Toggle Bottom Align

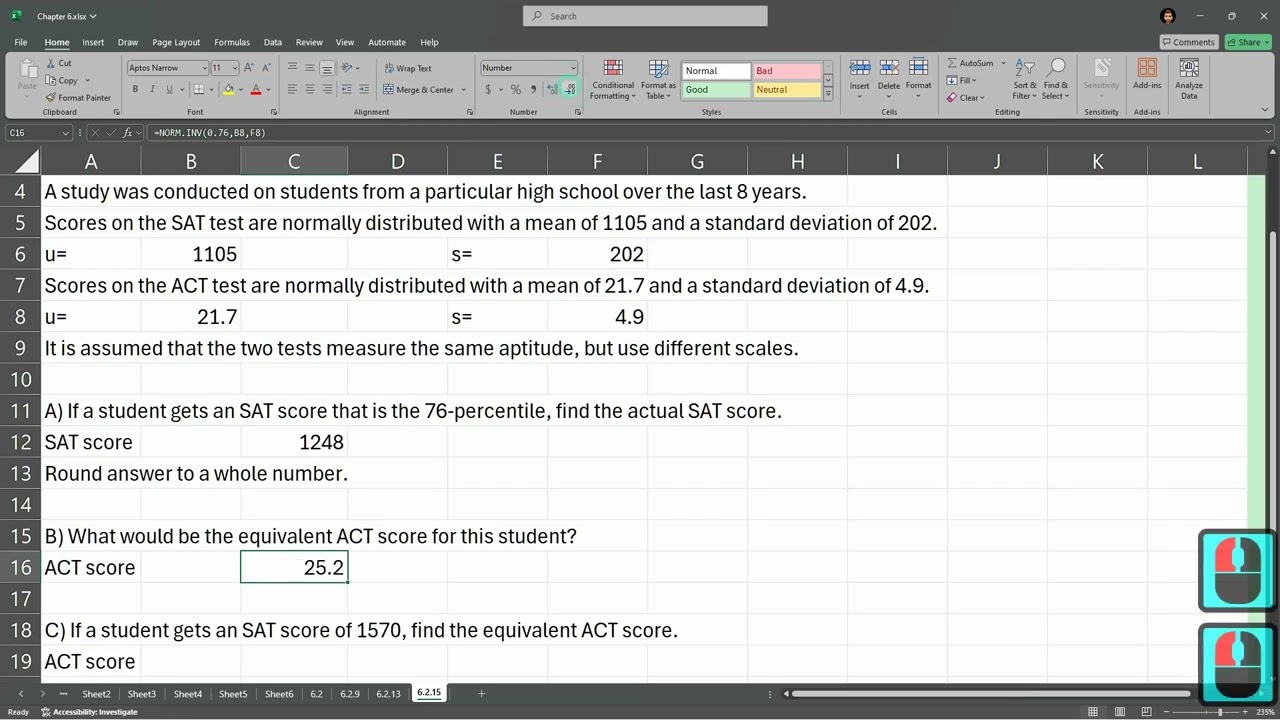pyautogui.click(x=327, y=68)
